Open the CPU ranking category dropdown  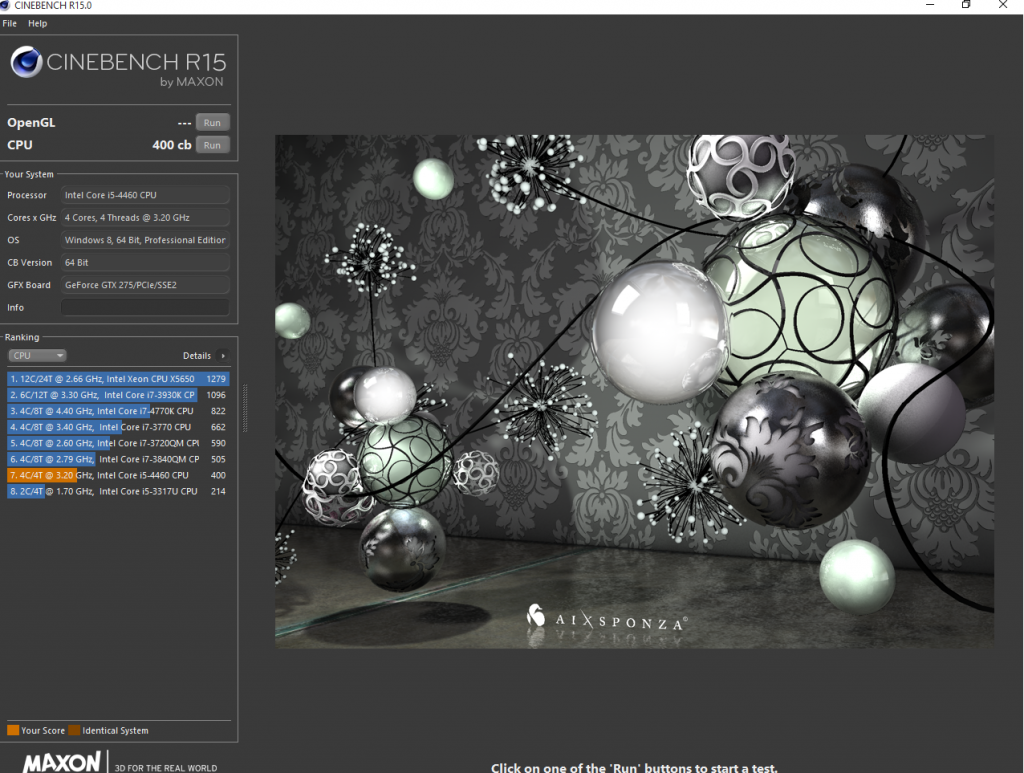coord(37,355)
